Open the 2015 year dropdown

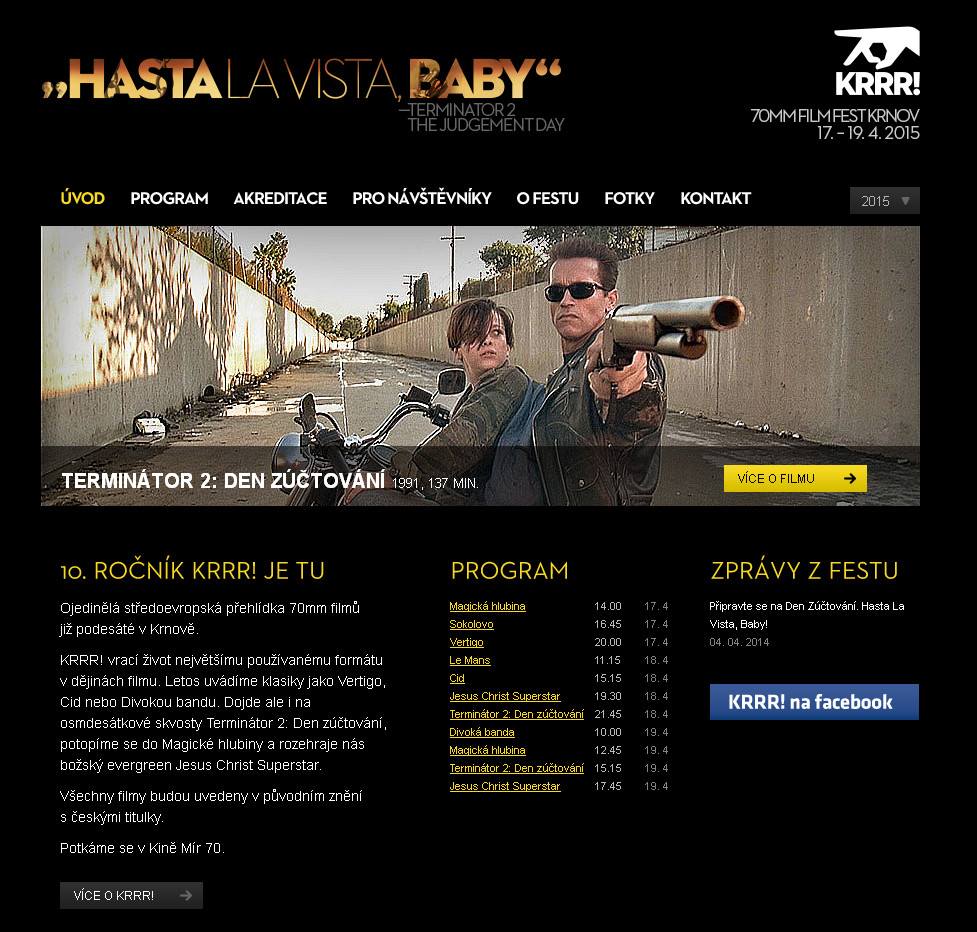point(884,201)
